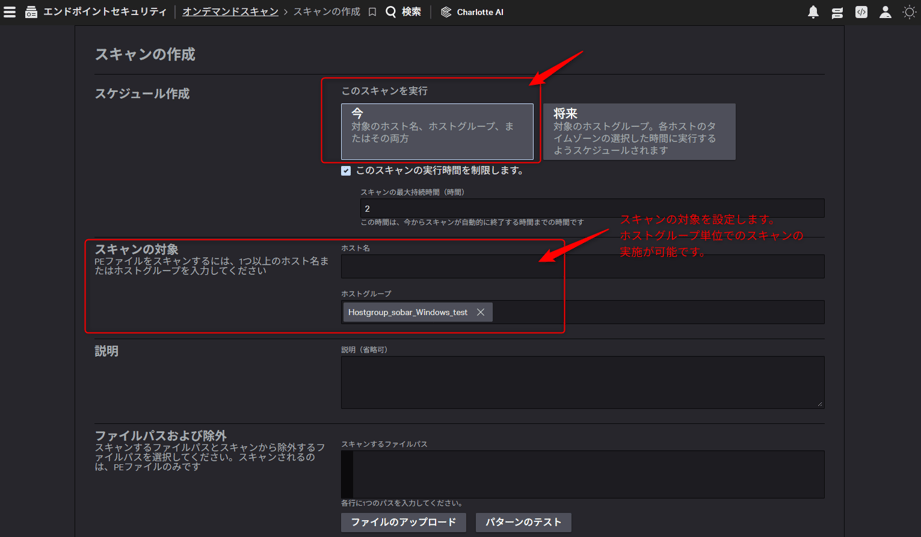921x537 pixels.
Task: Bookmark this page with the bookmark icon
Action: (x=372, y=12)
